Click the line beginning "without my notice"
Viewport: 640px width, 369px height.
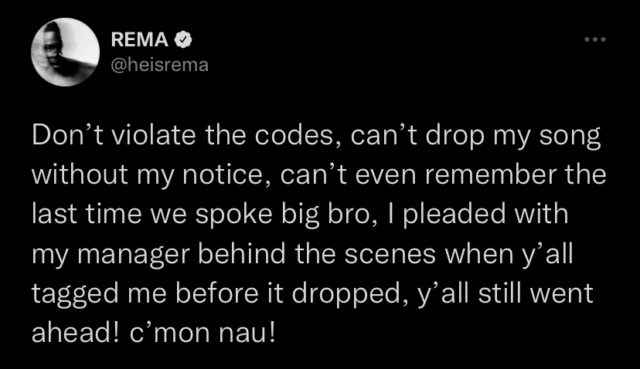[x=319, y=175]
